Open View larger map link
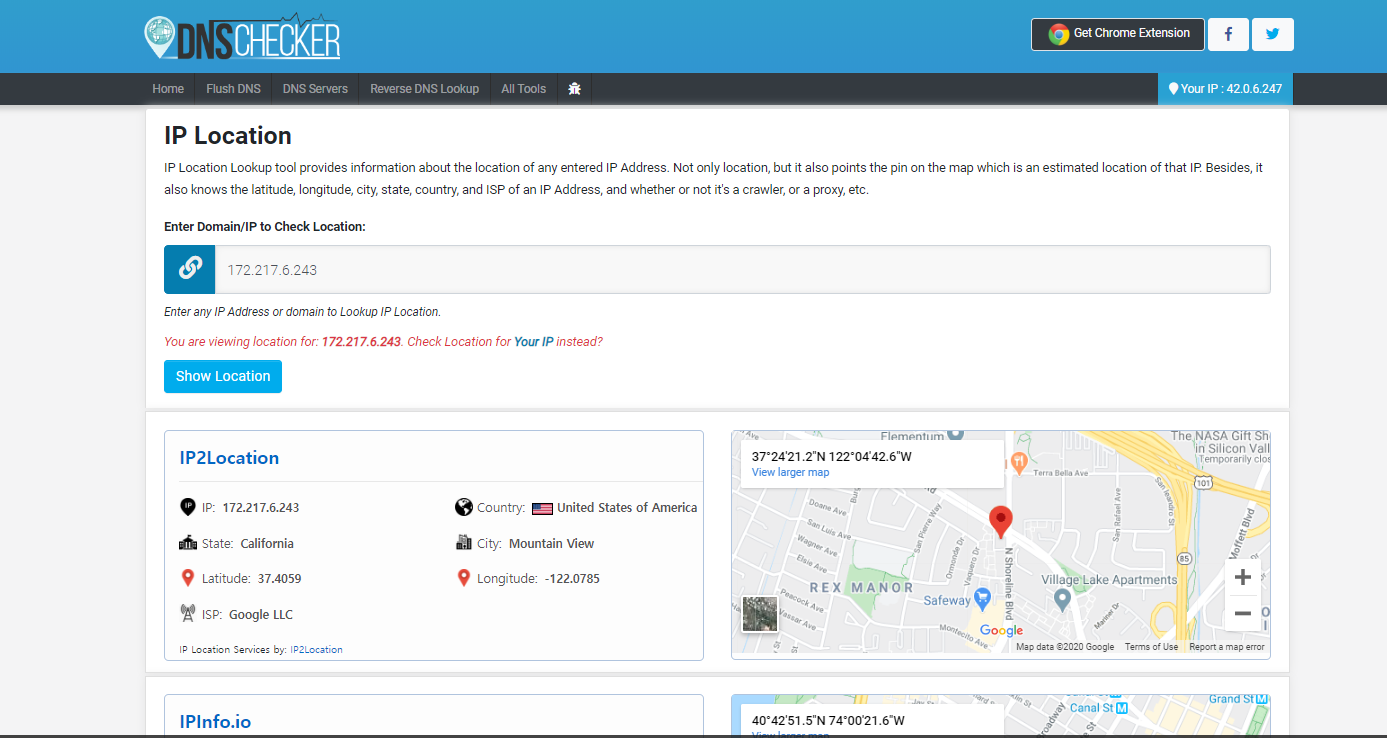Screen dimensions: 1387x738 click(790, 472)
